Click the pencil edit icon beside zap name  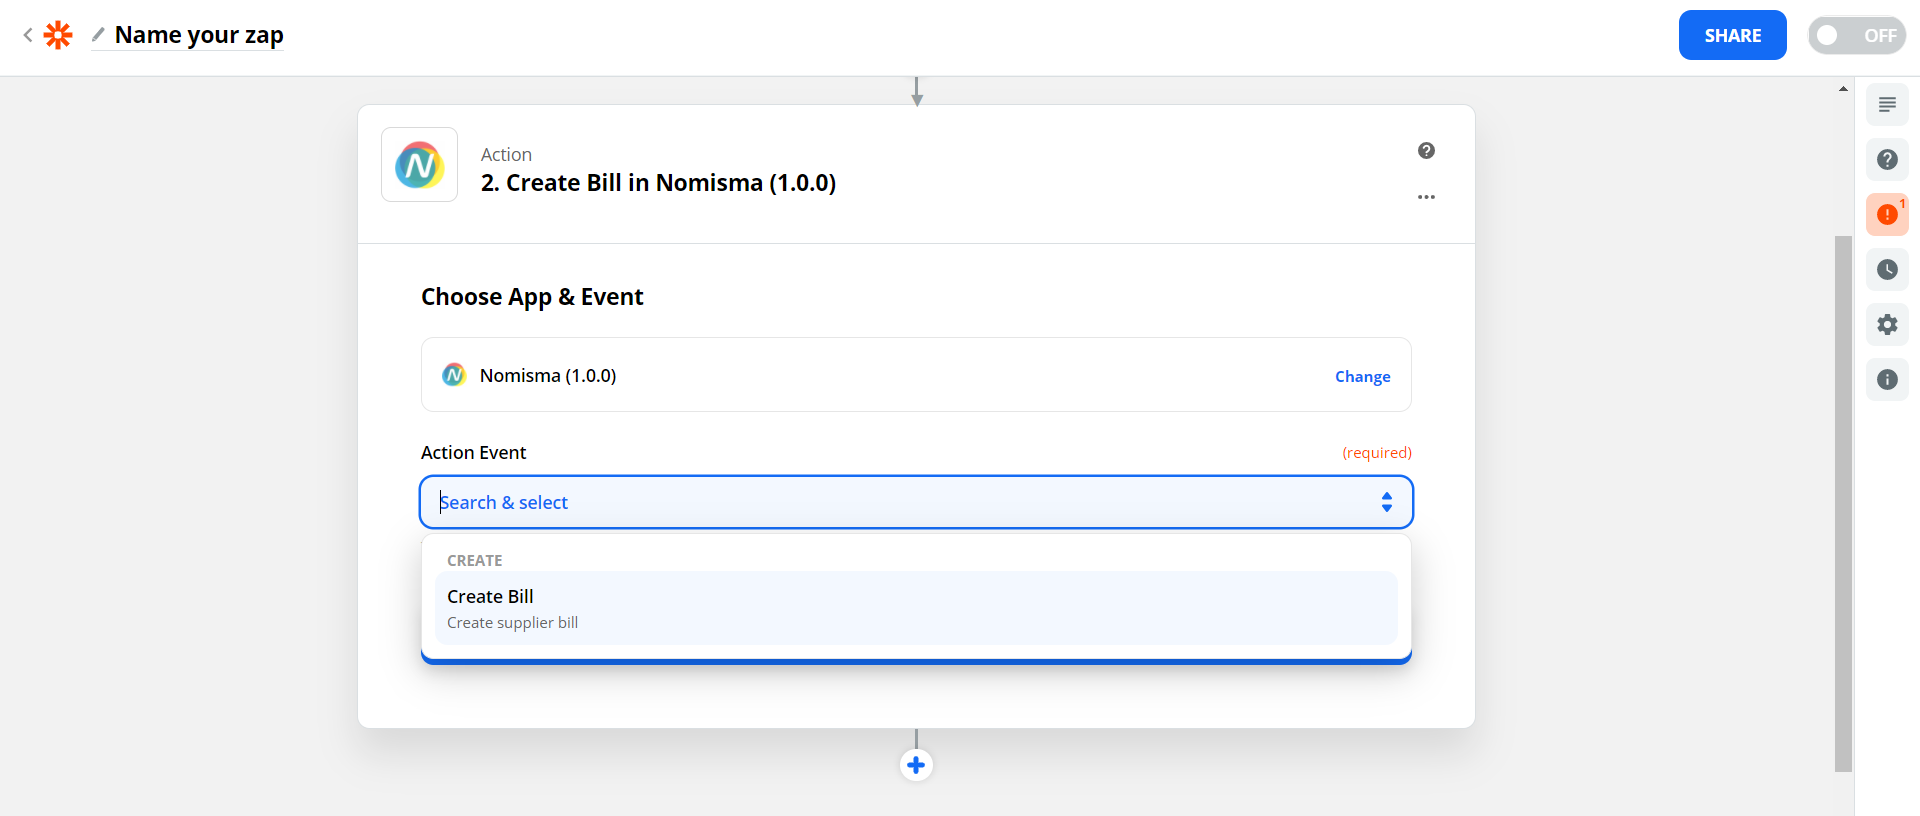click(x=98, y=35)
